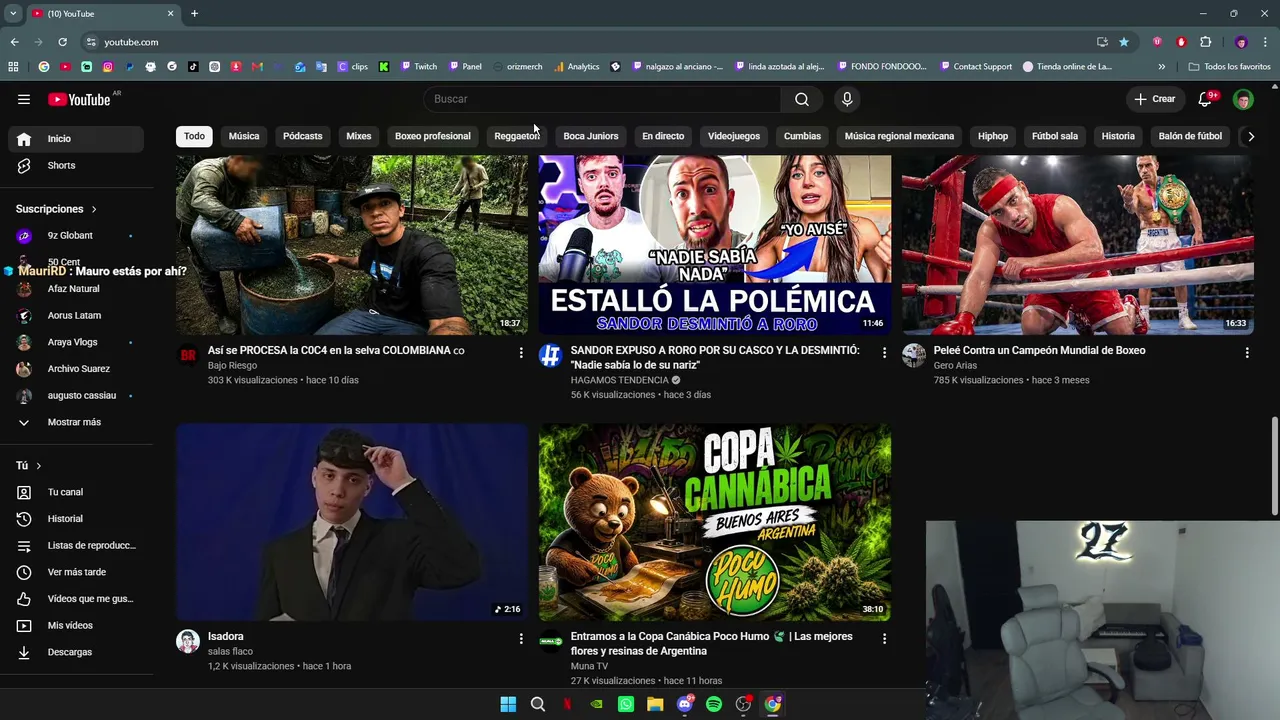The width and height of the screenshot is (1280, 720).
Task: Open Muna TV channel link
Action: click(589, 666)
